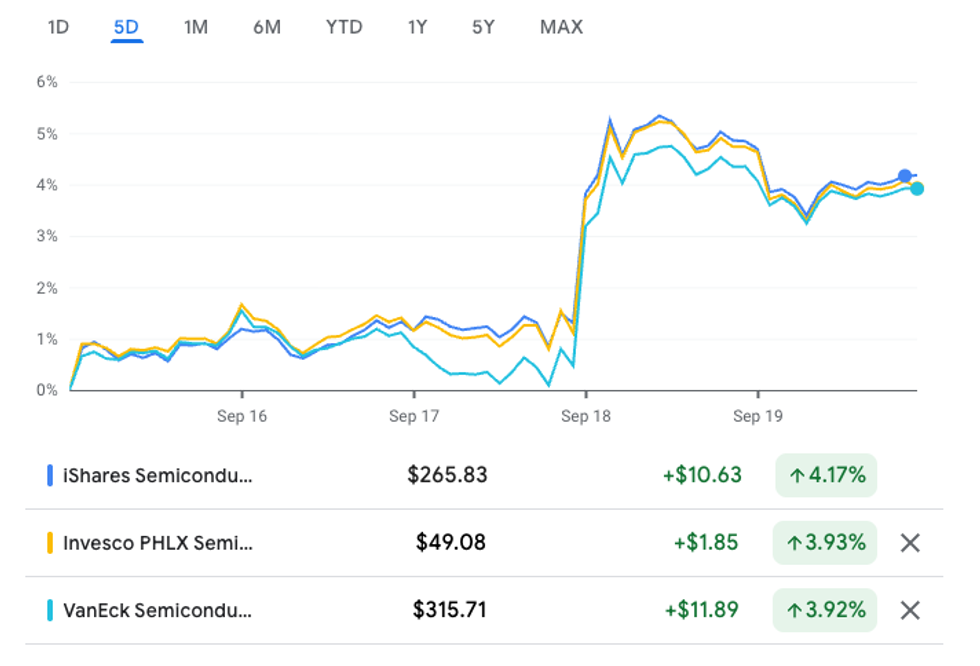The width and height of the screenshot is (980, 666).
Task: Select YTD time period
Action: pyautogui.click(x=344, y=27)
